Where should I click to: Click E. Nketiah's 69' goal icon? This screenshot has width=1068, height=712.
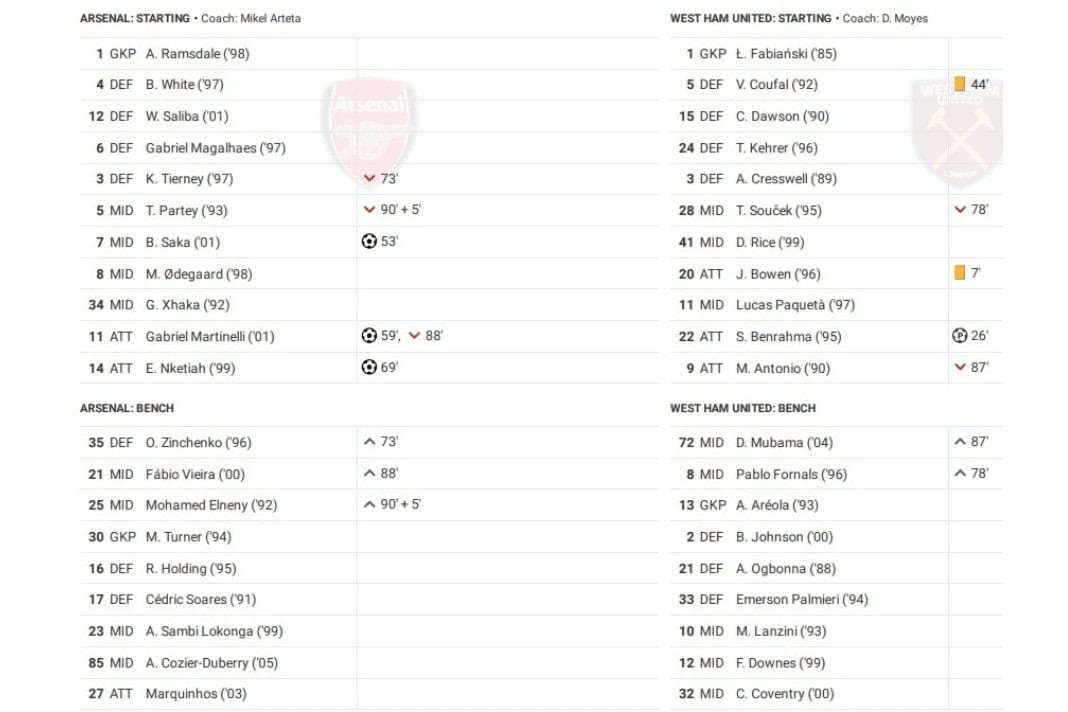point(369,368)
